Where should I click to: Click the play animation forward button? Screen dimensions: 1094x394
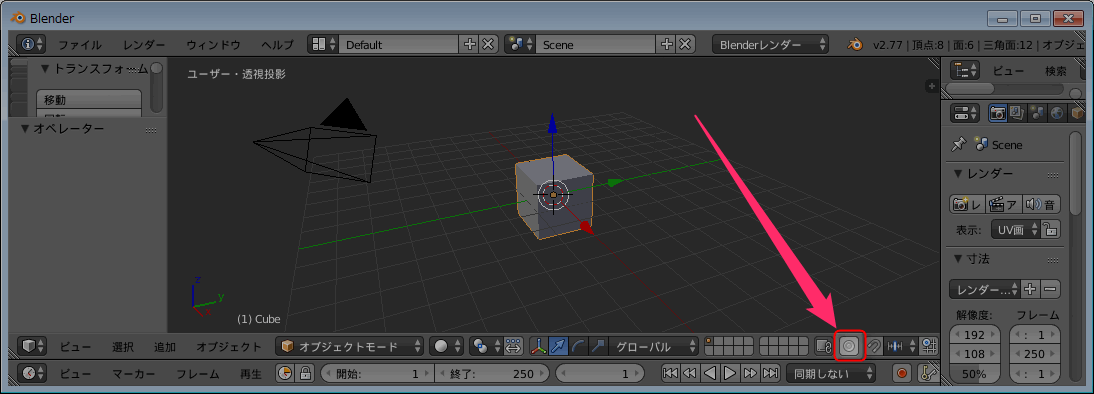[730, 374]
